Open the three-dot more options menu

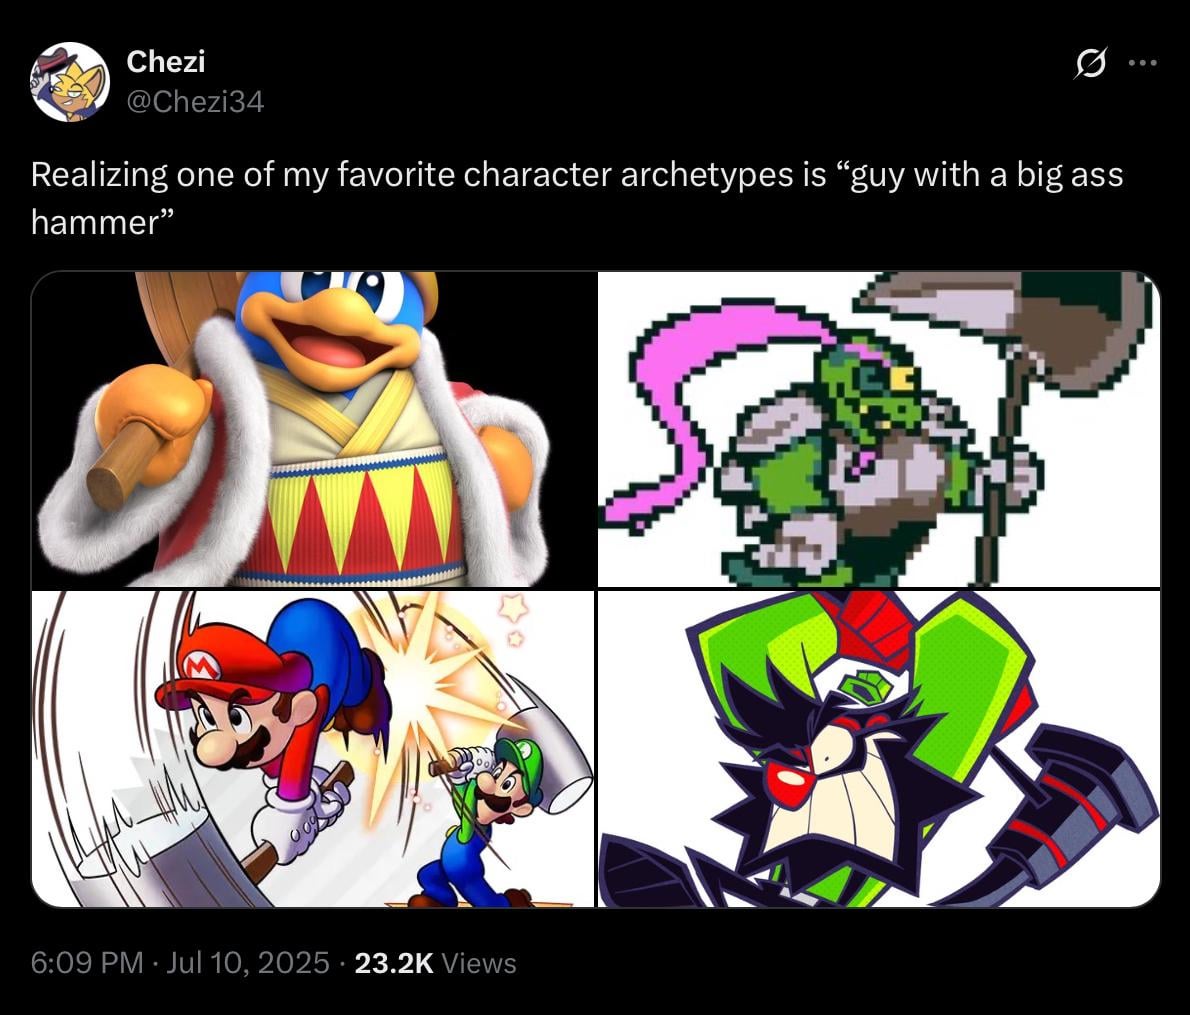[x=1142, y=63]
